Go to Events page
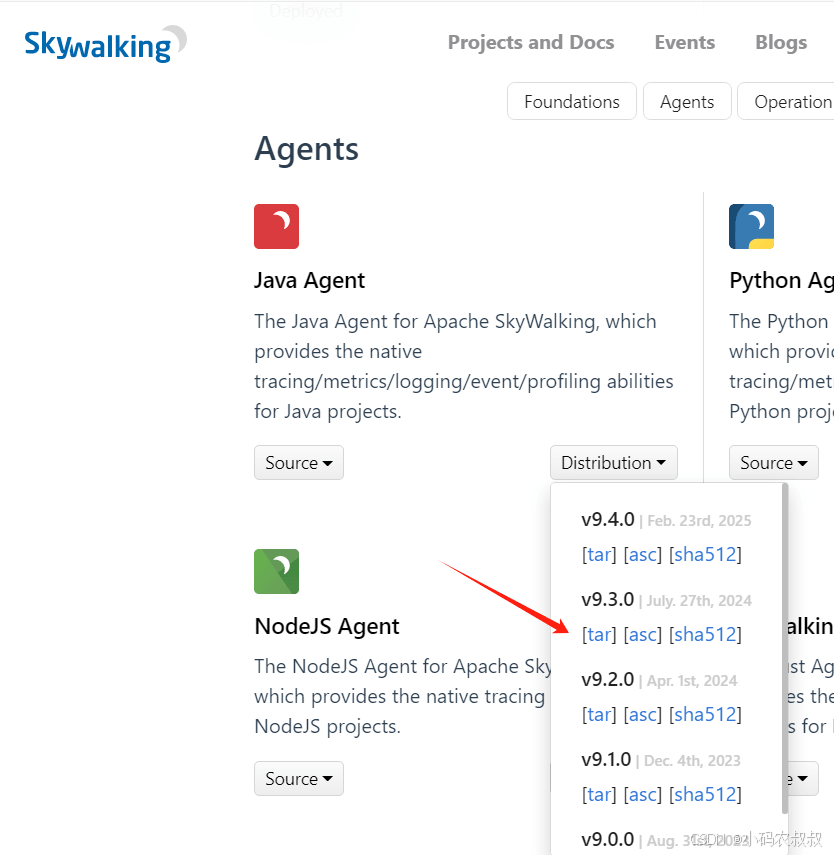This screenshot has height=855, width=834. pos(685,43)
